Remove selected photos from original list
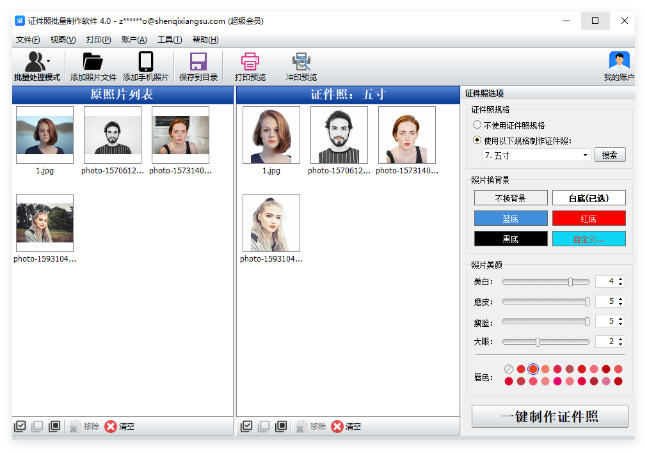 pos(84,426)
